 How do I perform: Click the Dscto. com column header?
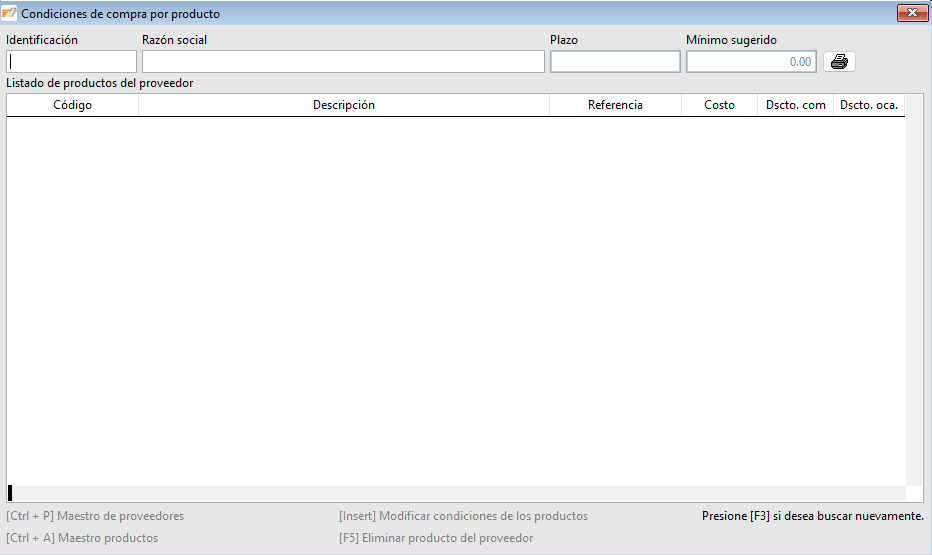pyautogui.click(x=795, y=105)
